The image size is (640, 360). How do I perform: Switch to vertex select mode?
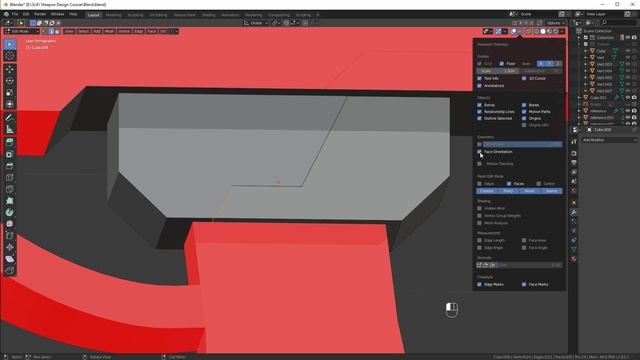(x=44, y=31)
